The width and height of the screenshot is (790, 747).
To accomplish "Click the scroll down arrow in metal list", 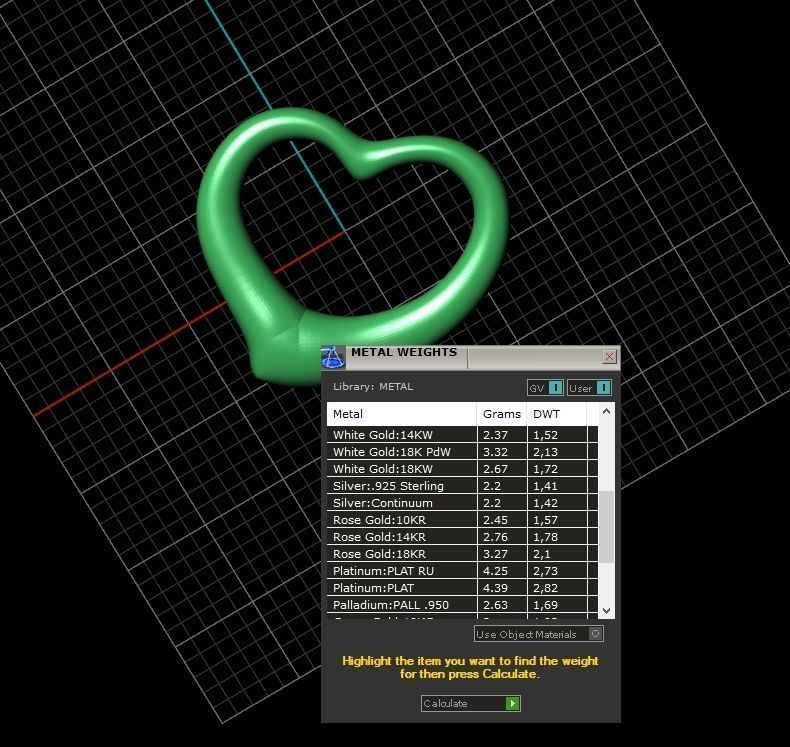I will tap(607, 610).
